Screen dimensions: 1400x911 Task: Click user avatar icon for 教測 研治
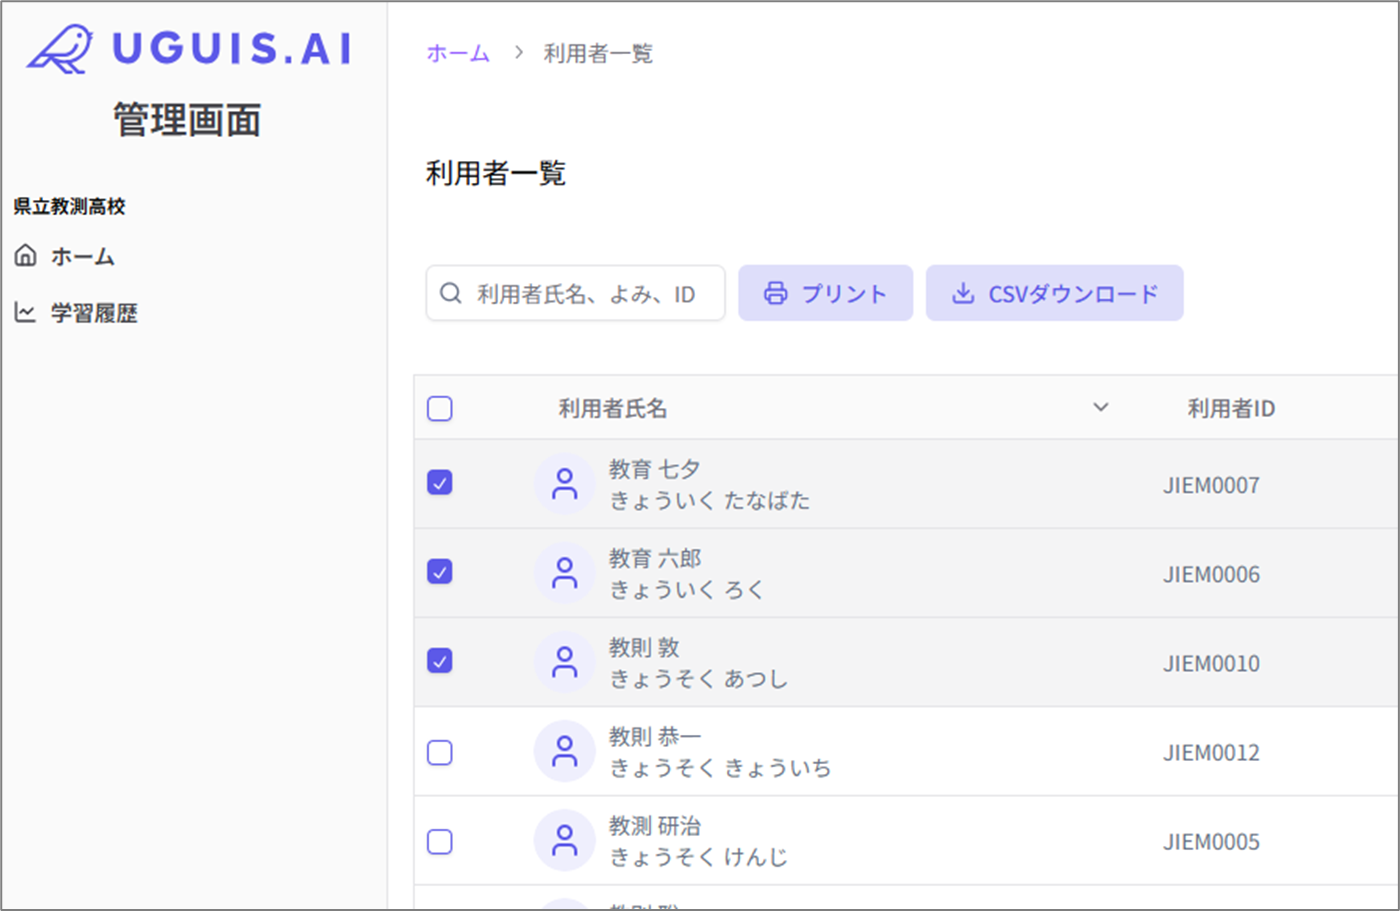point(564,840)
